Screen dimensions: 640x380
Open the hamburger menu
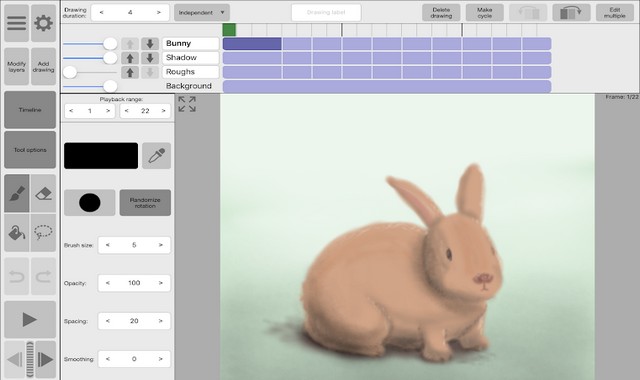16,23
